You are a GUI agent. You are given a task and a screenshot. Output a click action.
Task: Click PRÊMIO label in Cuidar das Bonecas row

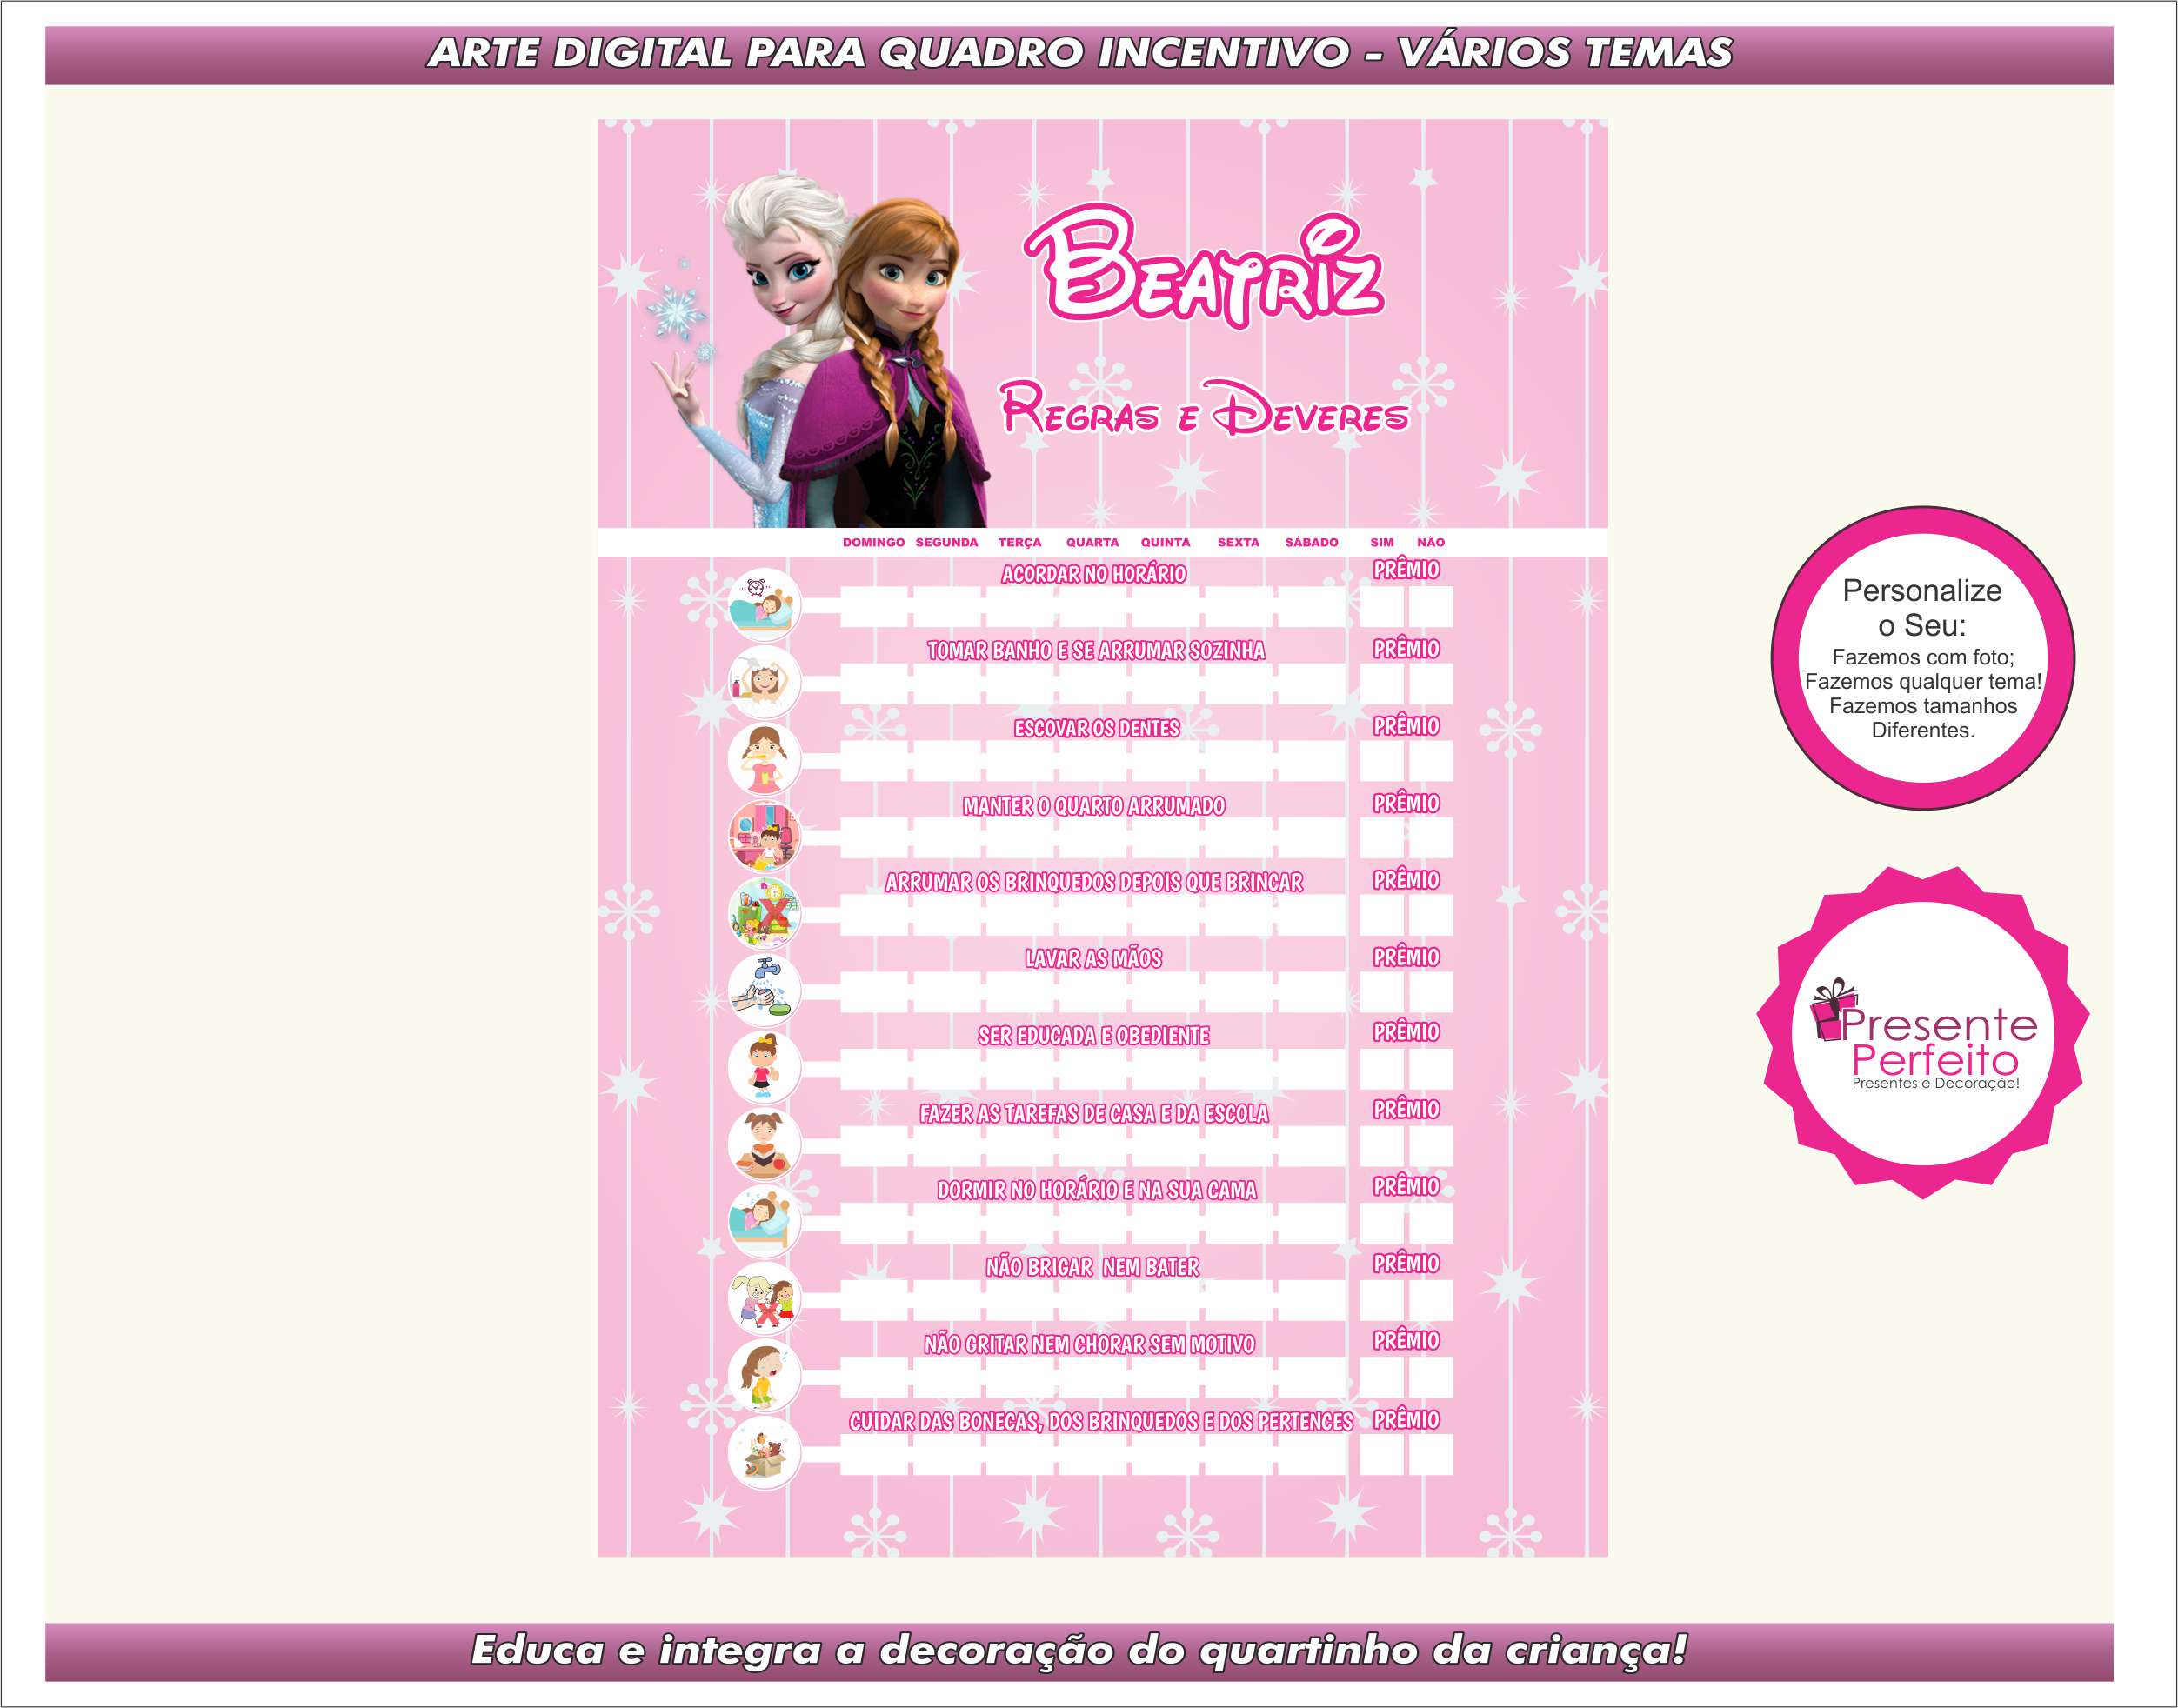pyautogui.click(x=1406, y=1420)
